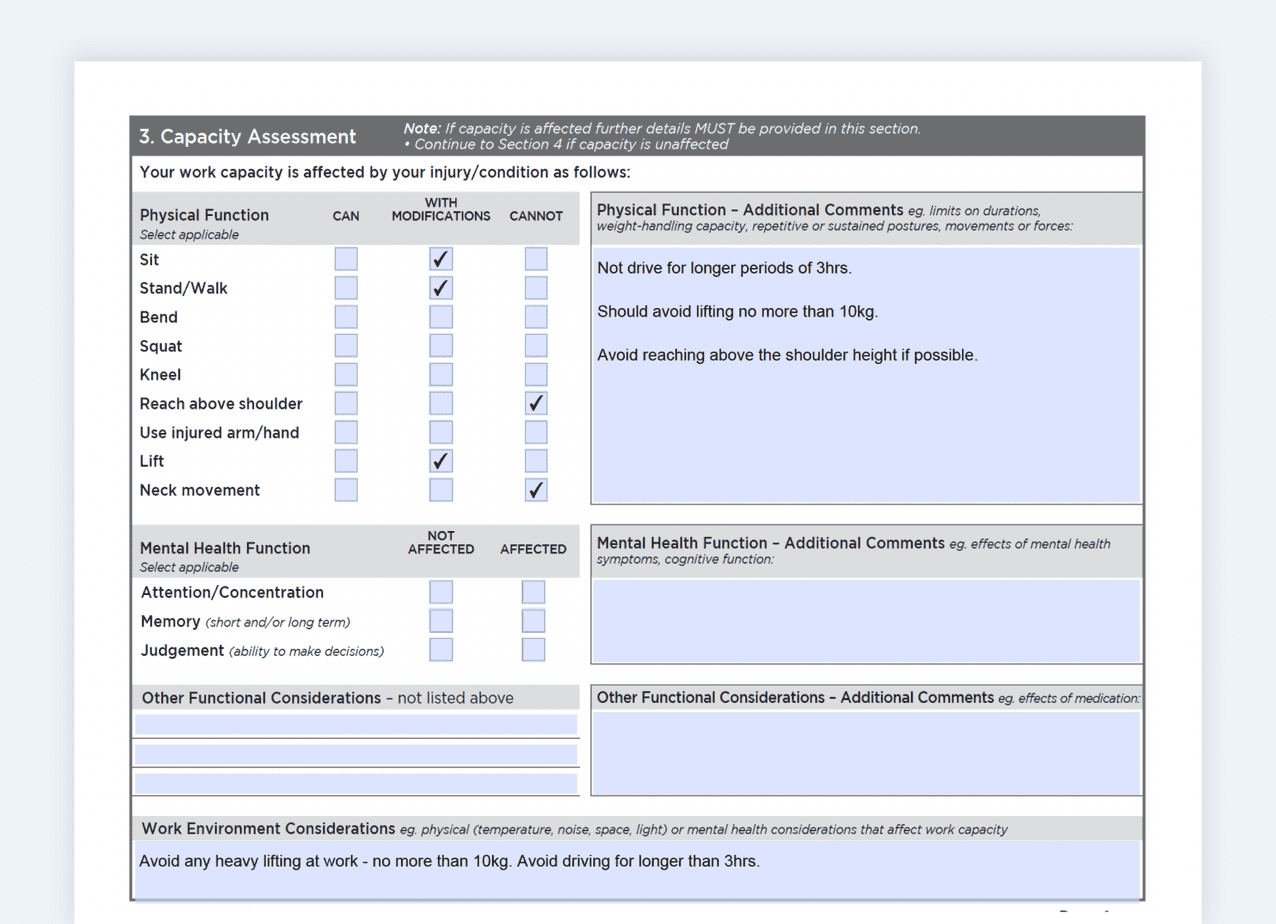The image size is (1276, 924).
Task: Enable With Modifications for Squat
Action: point(440,345)
